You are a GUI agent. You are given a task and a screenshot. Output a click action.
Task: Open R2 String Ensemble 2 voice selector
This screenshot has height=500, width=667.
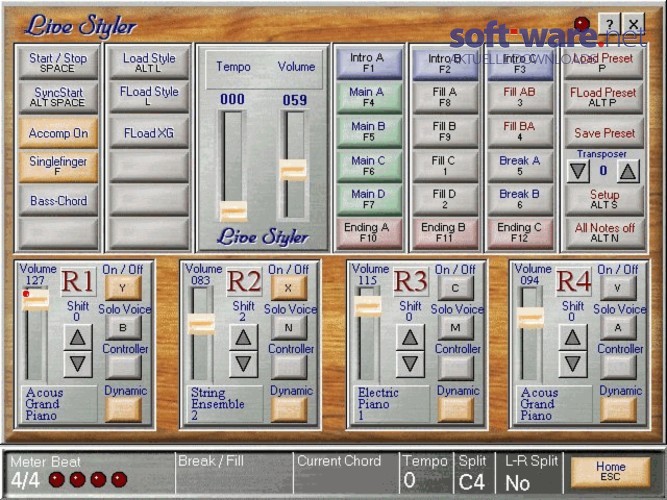(225, 404)
